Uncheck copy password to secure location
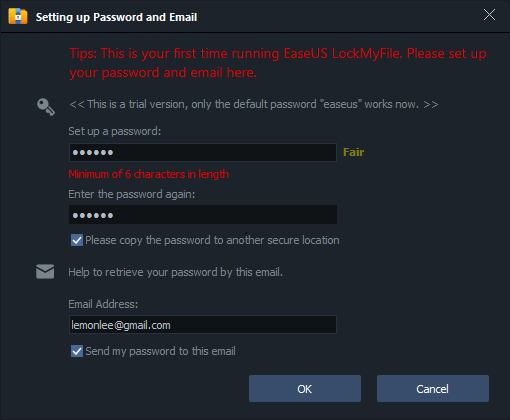 77,240
